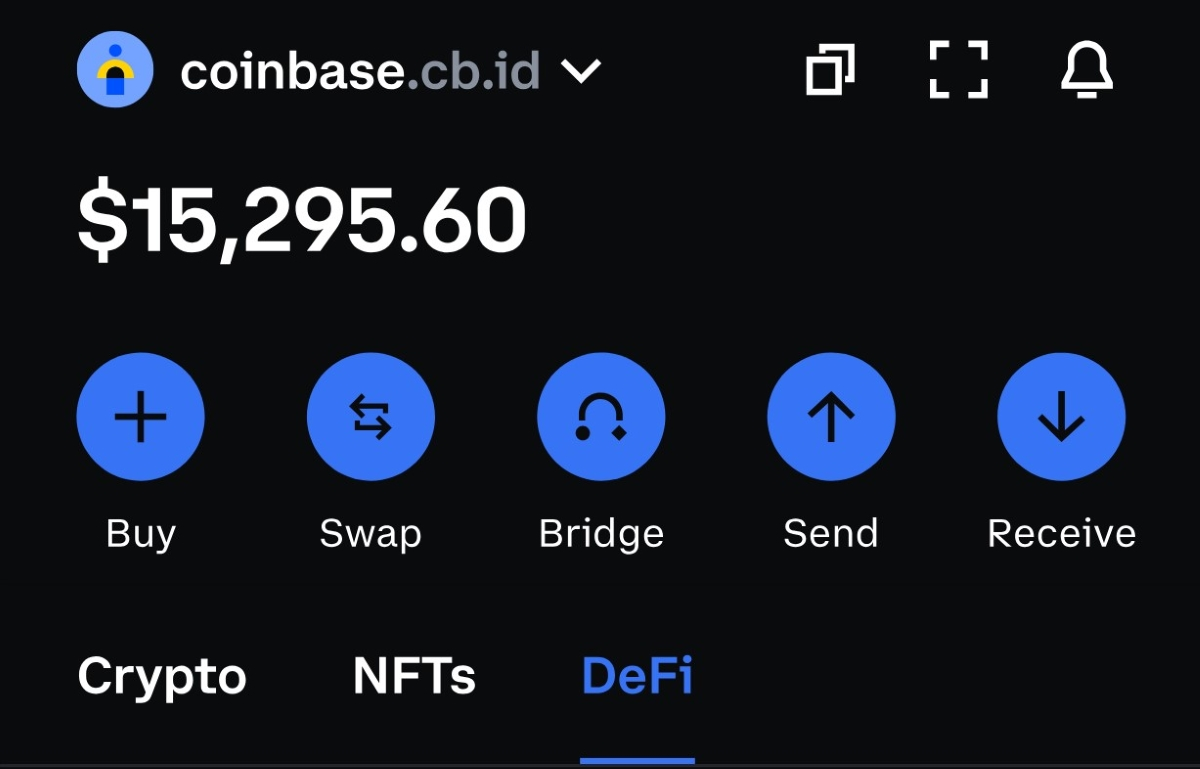Switch to the NFTs tab
Screen dimensions: 1200x769
(x=414, y=676)
